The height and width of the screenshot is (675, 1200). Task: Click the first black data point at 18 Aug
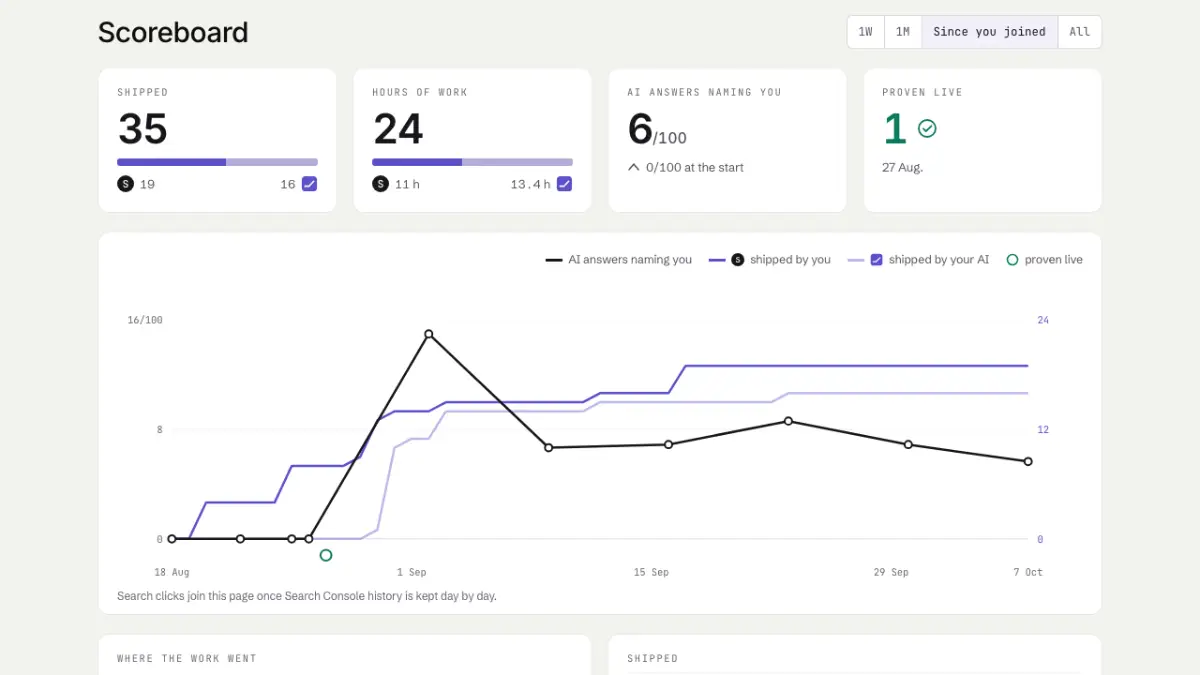pyautogui.click(x=172, y=539)
